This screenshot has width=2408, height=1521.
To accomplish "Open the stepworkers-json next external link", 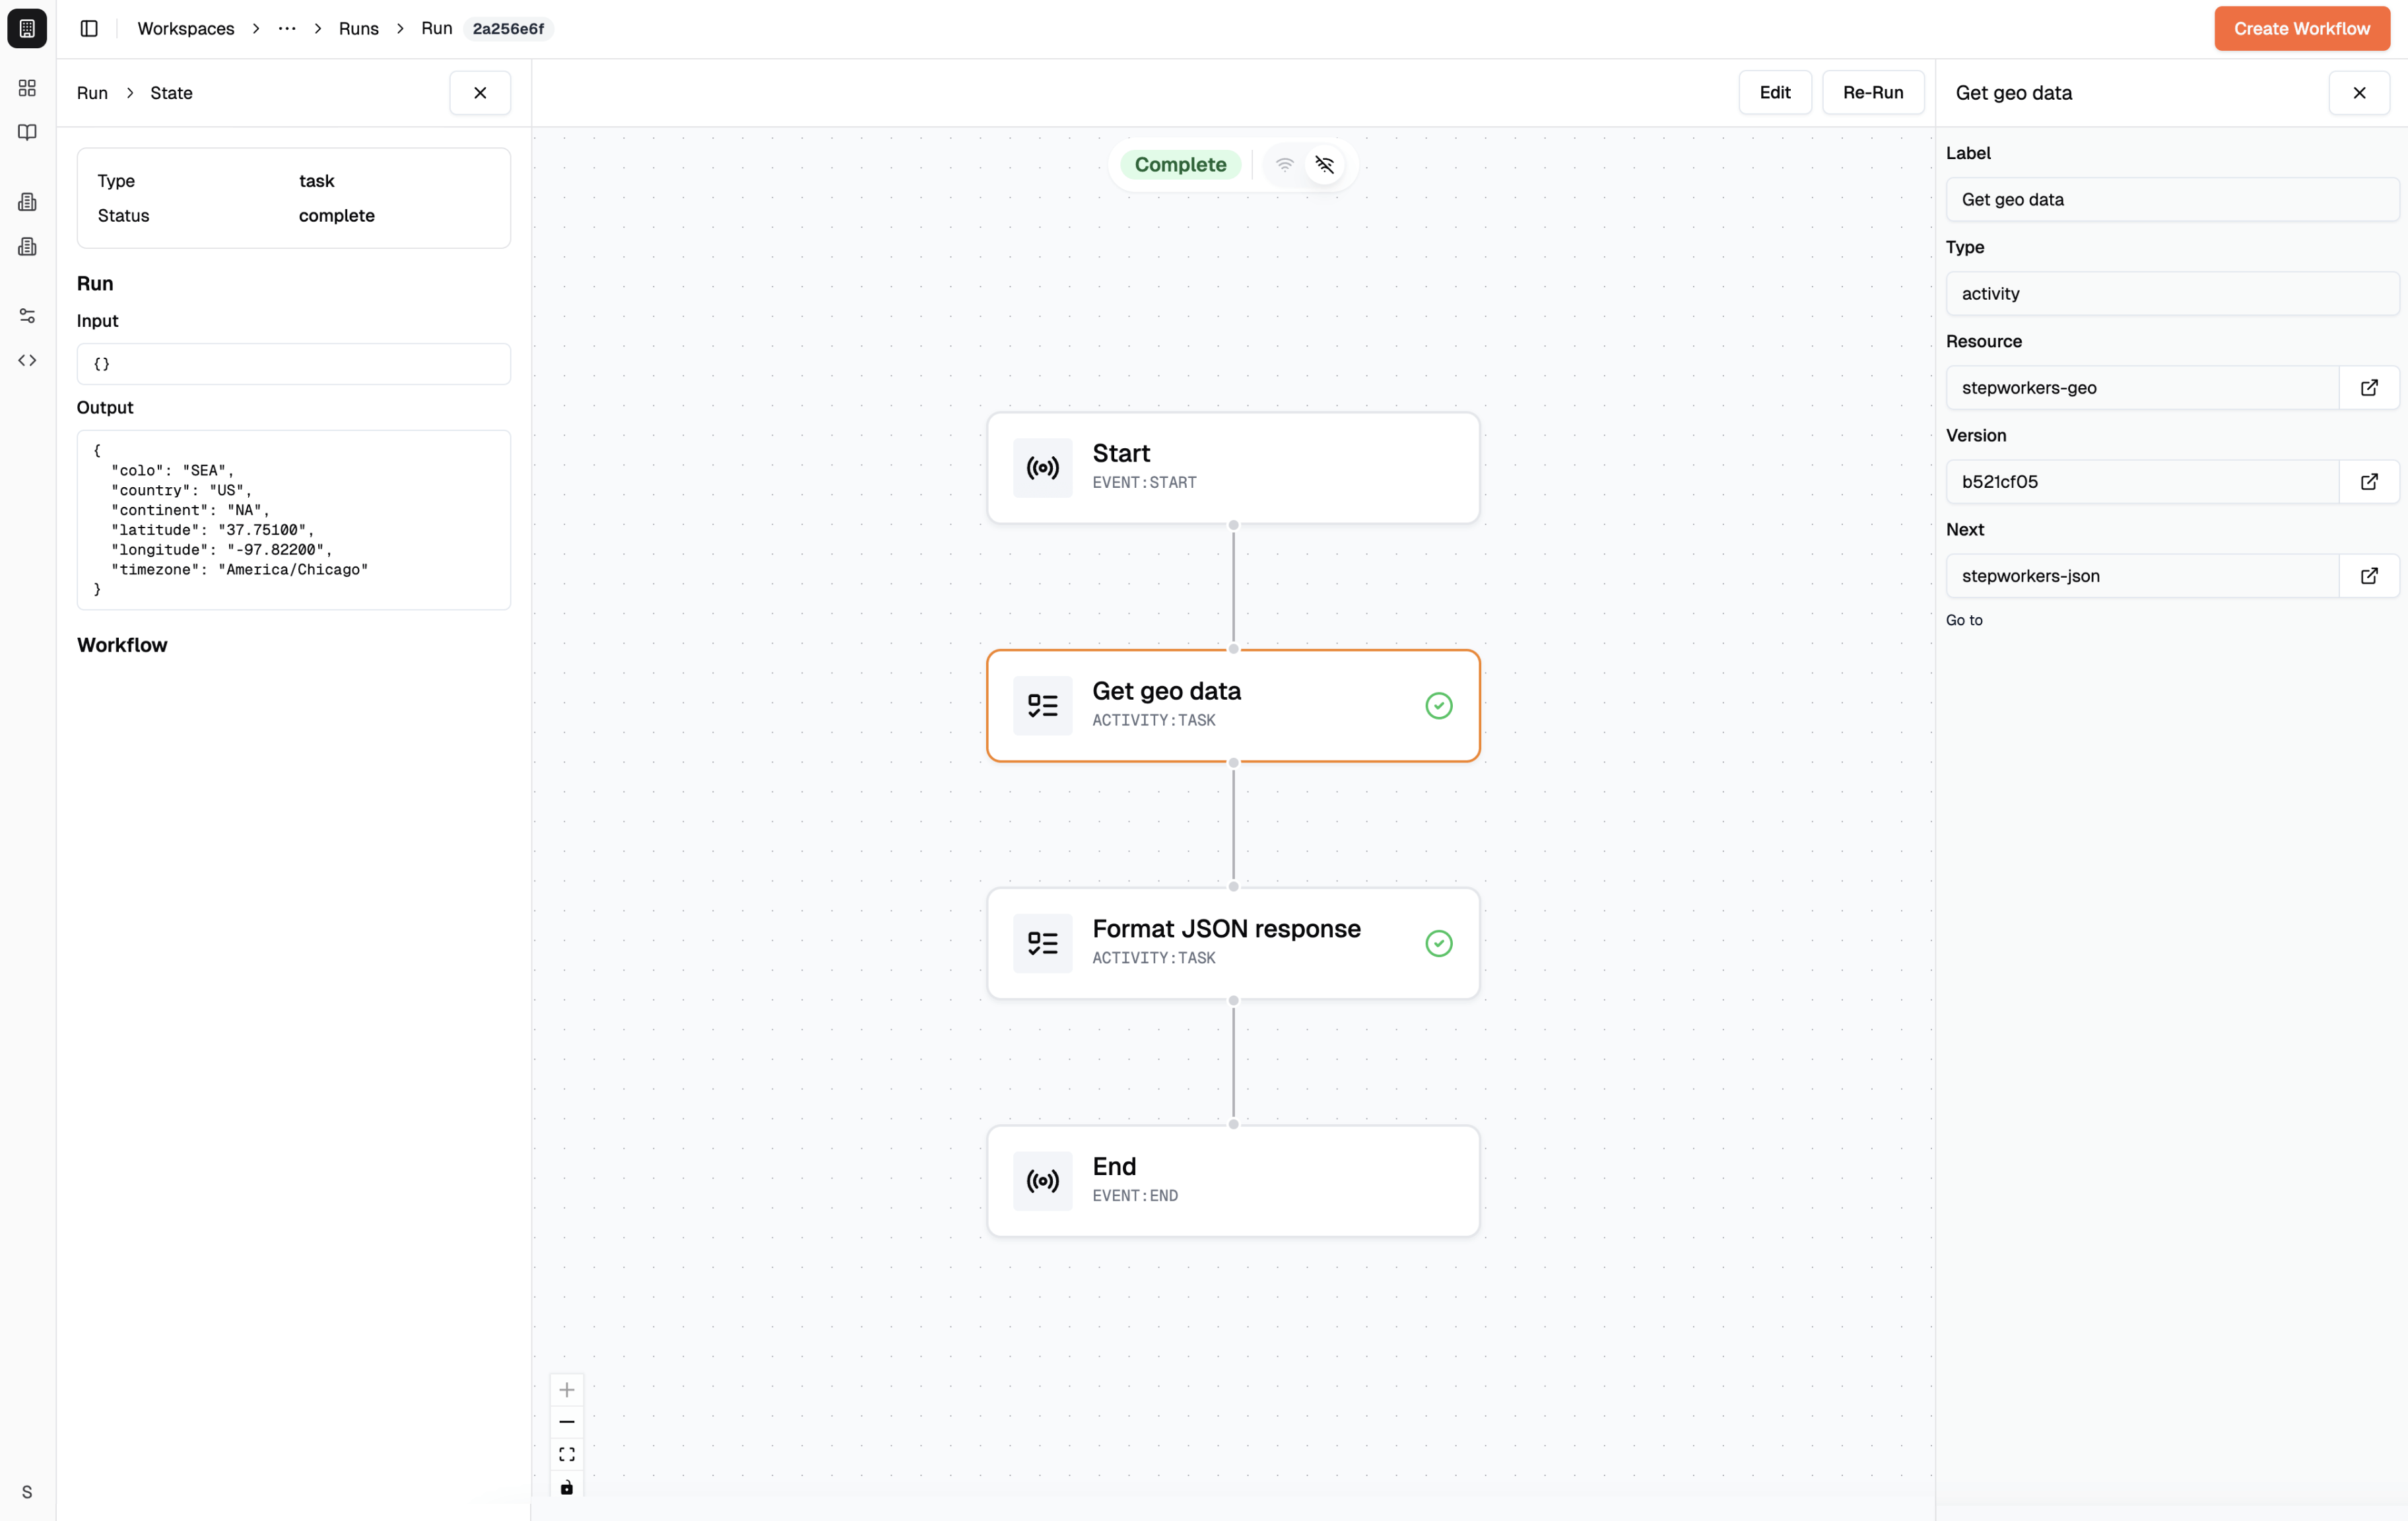I will pos(2368,576).
